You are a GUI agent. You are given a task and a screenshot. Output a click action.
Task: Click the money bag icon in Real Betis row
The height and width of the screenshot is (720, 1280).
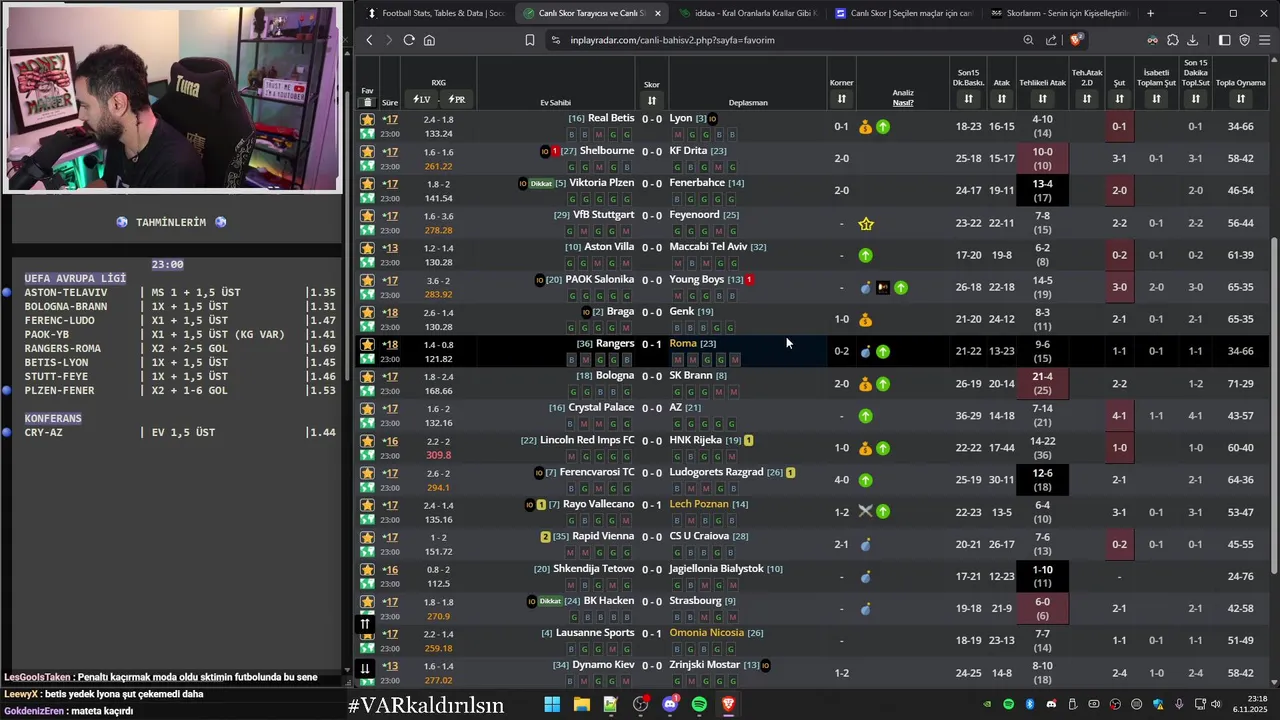click(866, 127)
